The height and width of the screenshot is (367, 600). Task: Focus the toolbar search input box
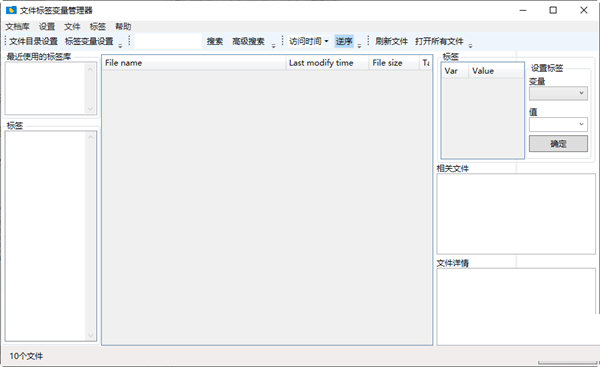(168, 41)
